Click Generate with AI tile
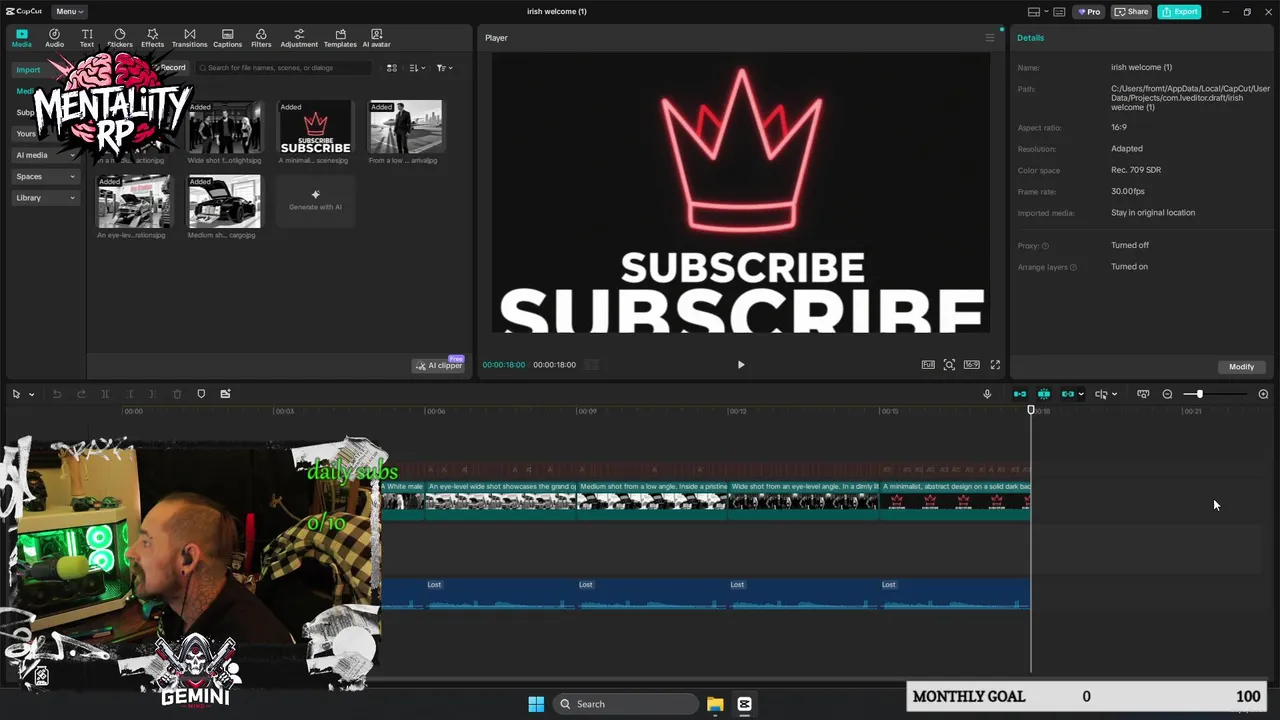Image resolution: width=1280 pixels, height=720 pixels. pos(315,201)
